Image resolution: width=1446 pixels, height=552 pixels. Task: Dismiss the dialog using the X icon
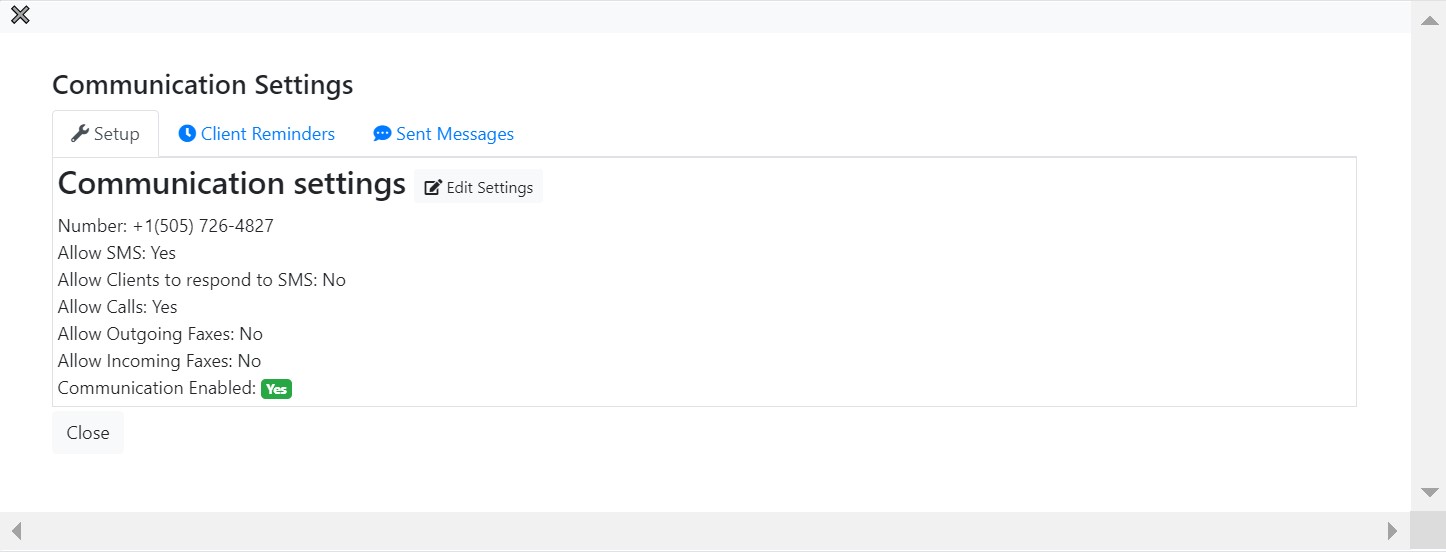[x=19, y=15]
